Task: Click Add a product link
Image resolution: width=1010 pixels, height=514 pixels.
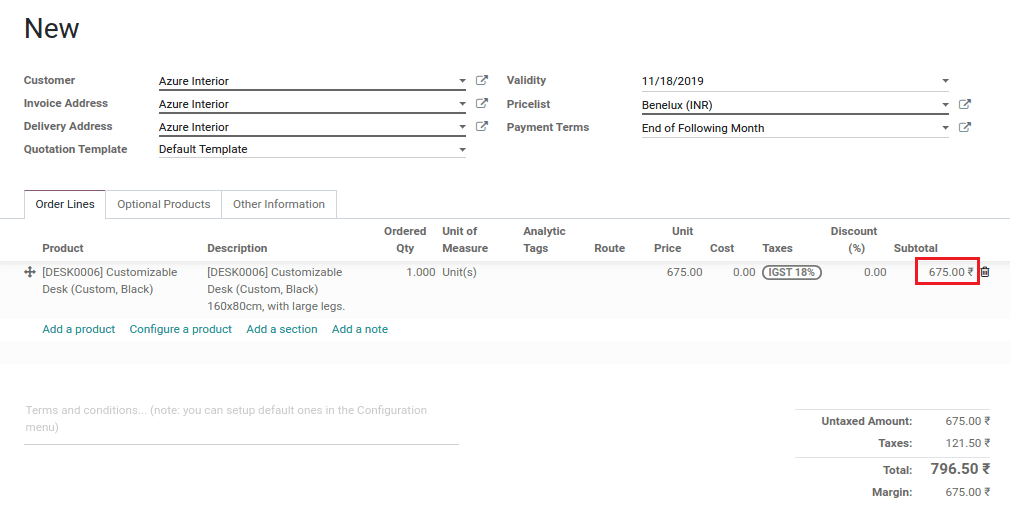Action: pos(79,329)
